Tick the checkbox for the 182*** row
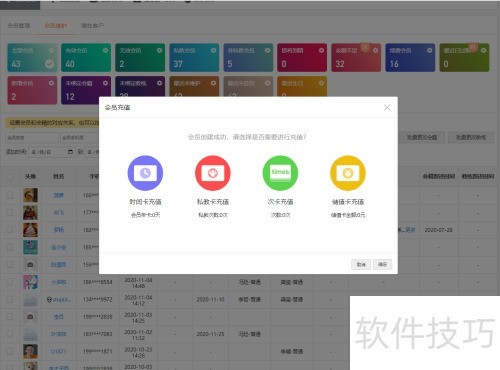 point(10,230)
